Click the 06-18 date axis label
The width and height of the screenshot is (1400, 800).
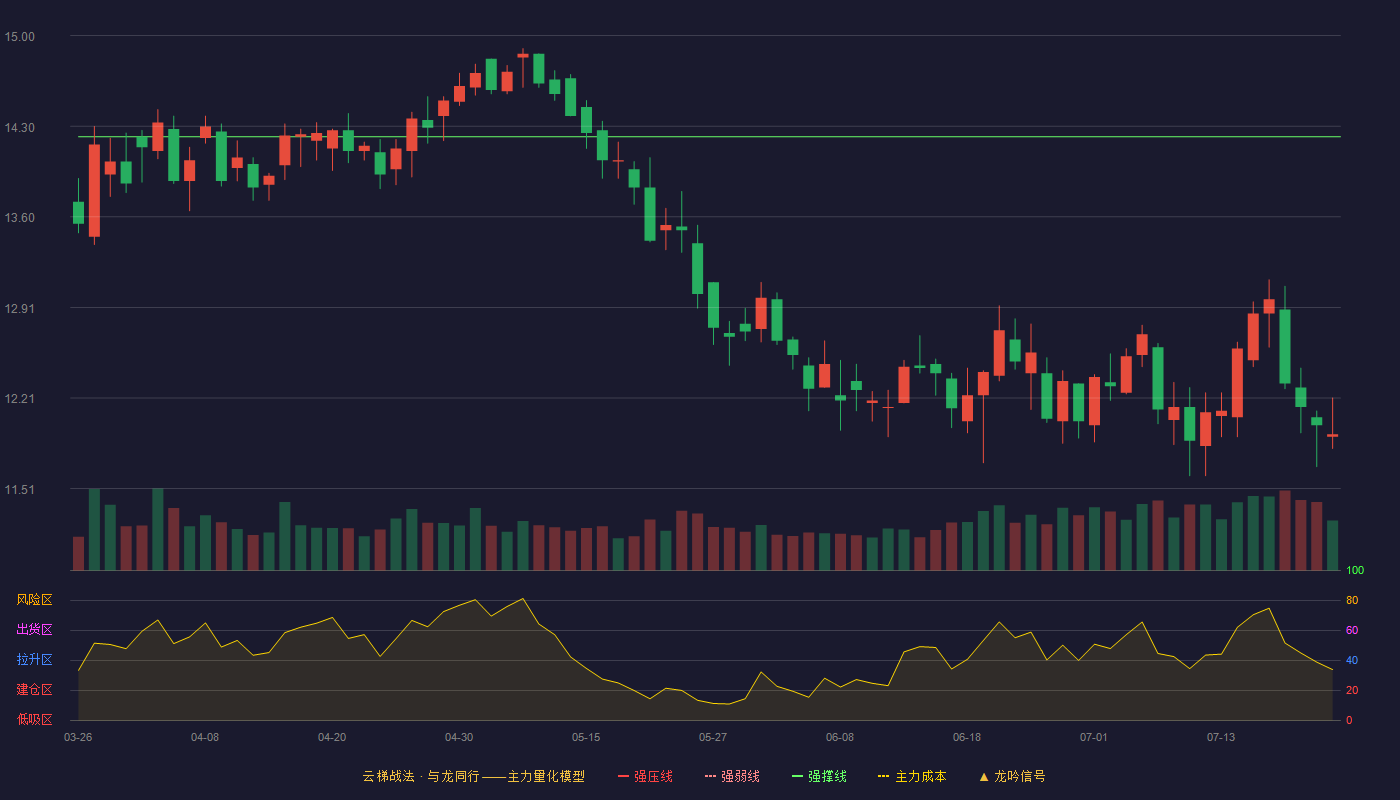[x=967, y=737]
